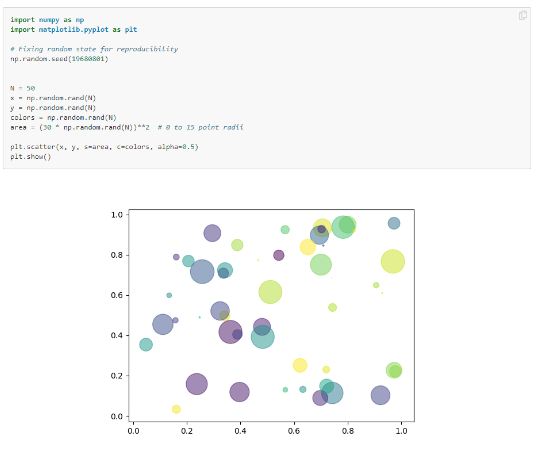Click the 'import numpy as np' line
This screenshot has height=453, width=540.
tap(47, 20)
